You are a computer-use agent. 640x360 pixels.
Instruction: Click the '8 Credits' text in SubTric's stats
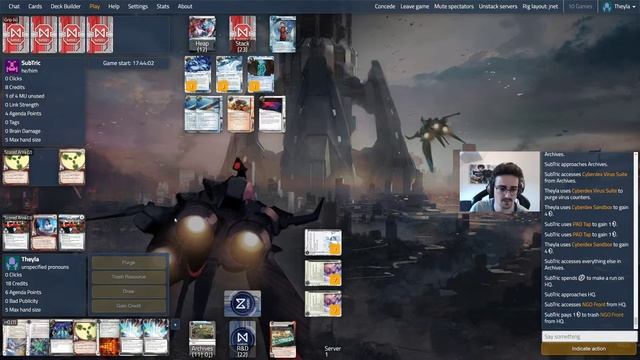tap(15, 87)
